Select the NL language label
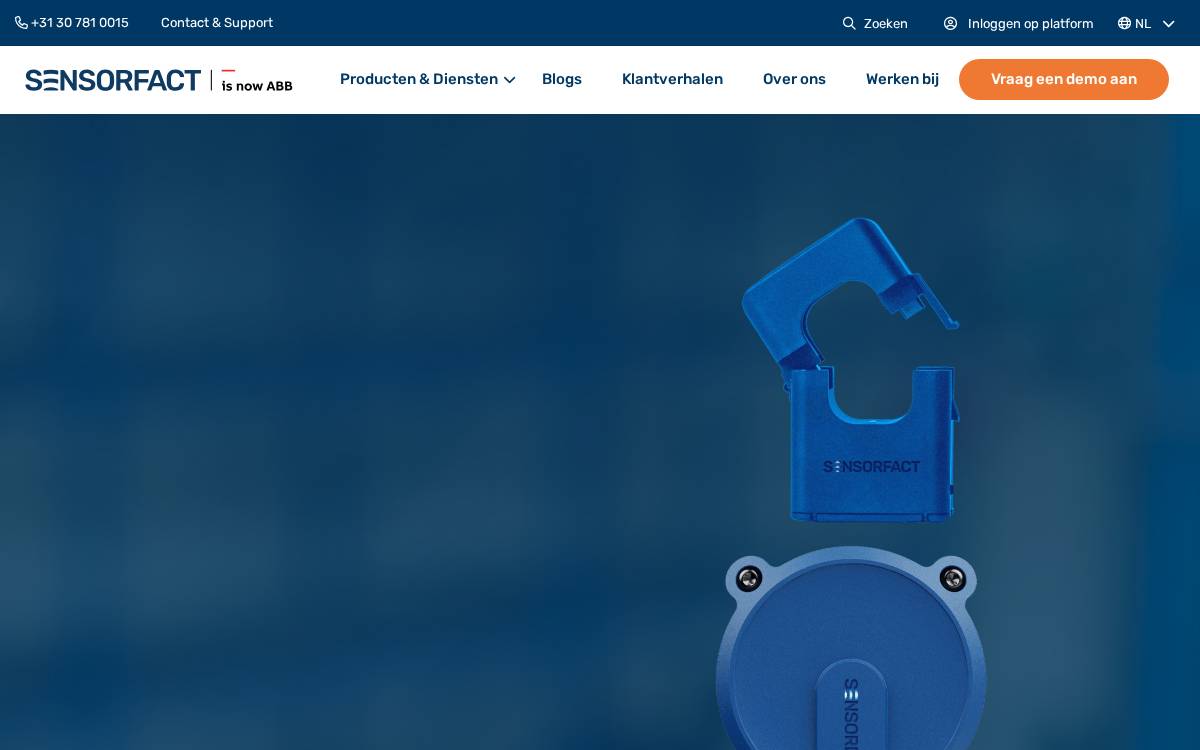 point(1143,23)
